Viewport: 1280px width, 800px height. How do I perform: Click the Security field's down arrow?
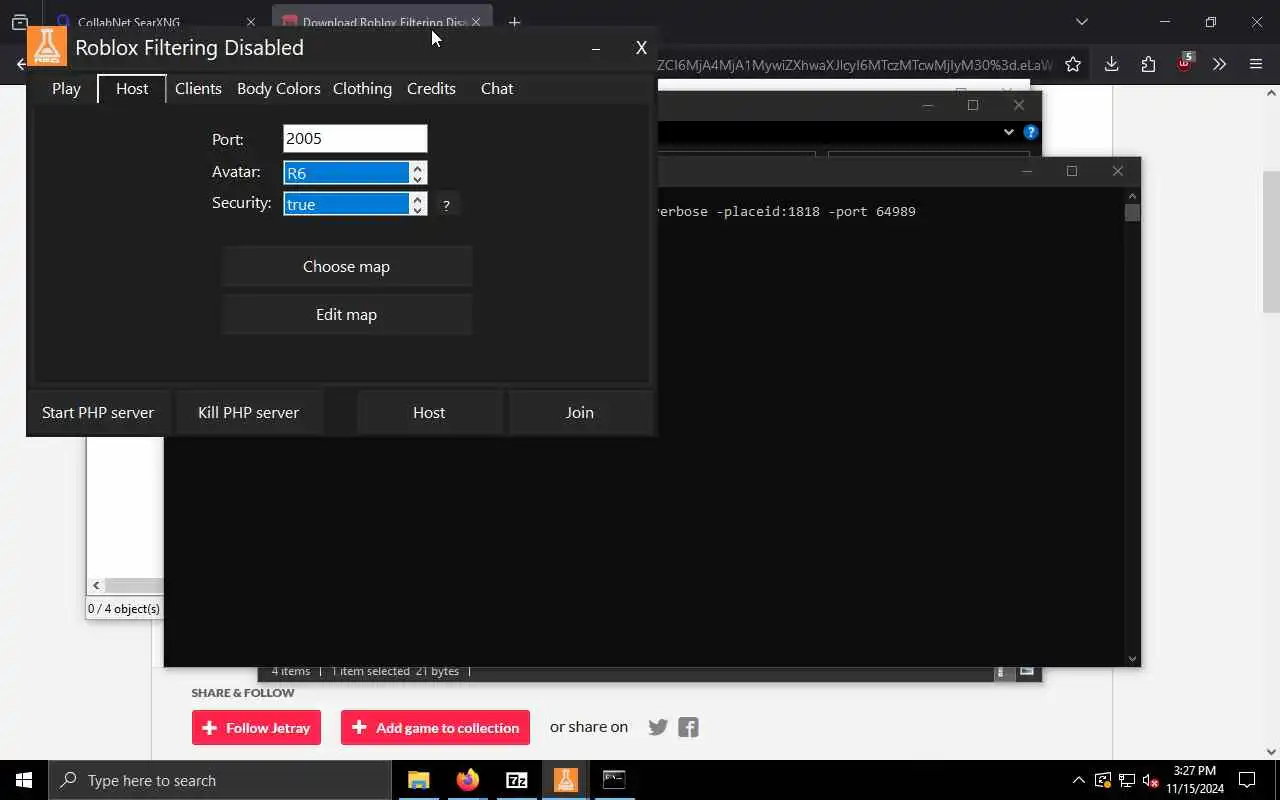point(418,210)
